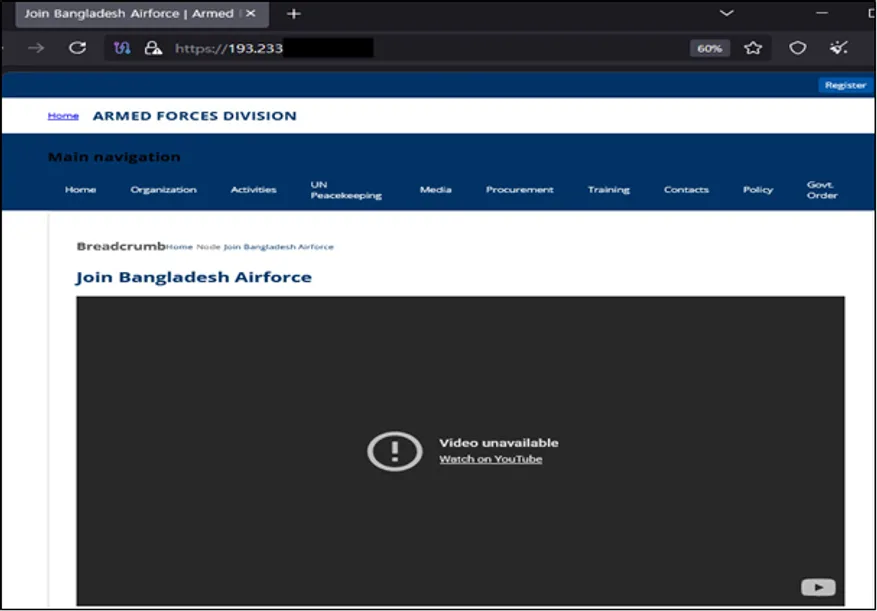Reset the 60% zoom level indicator
This screenshot has height=611, width=877.
[709, 49]
